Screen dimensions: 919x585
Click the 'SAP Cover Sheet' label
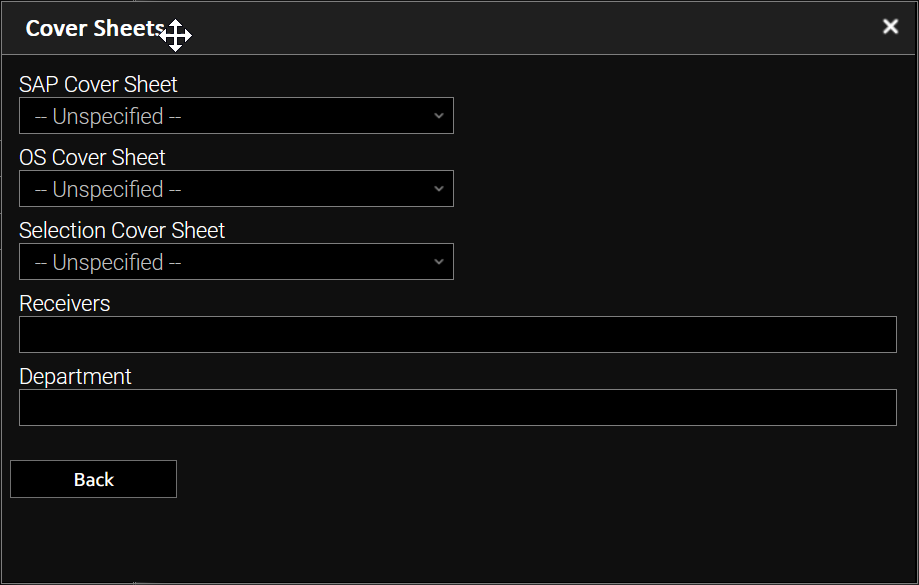pyautogui.click(x=98, y=85)
